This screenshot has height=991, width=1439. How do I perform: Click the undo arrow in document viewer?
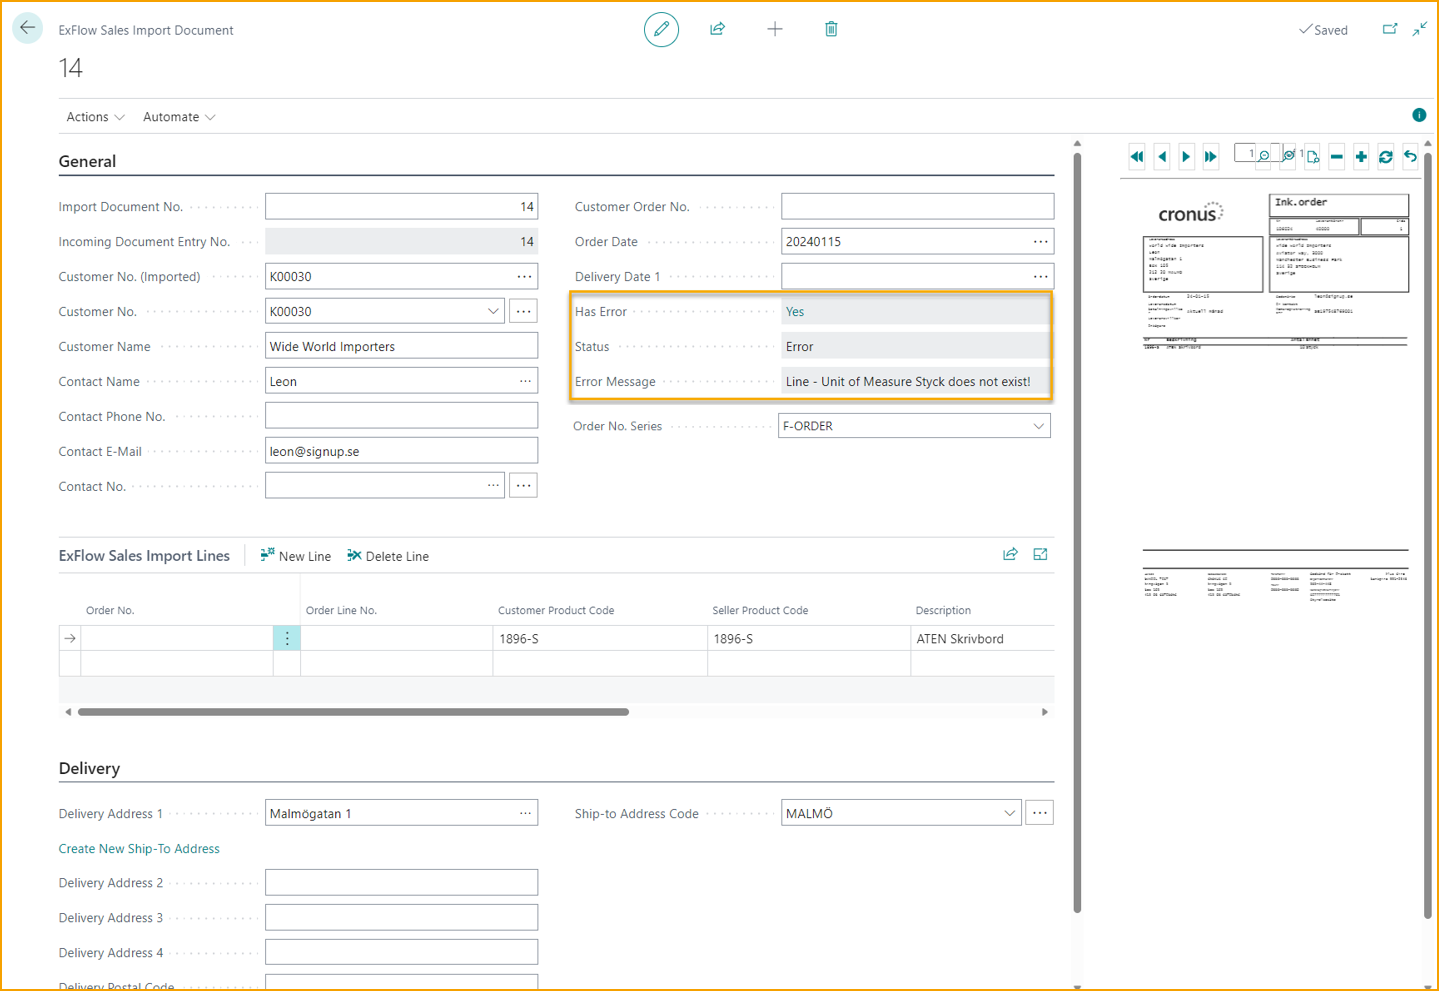click(x=1410, y=156)
